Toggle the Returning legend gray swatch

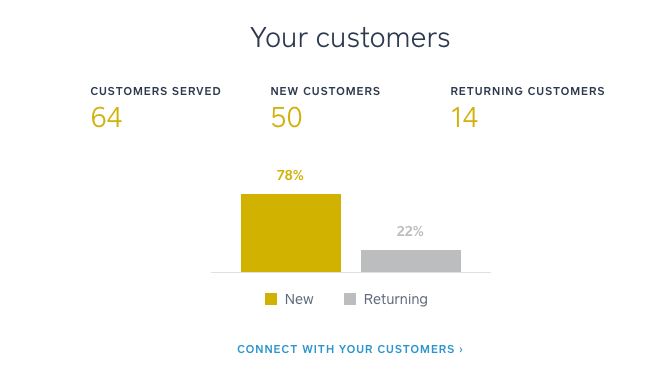point(350,299)
